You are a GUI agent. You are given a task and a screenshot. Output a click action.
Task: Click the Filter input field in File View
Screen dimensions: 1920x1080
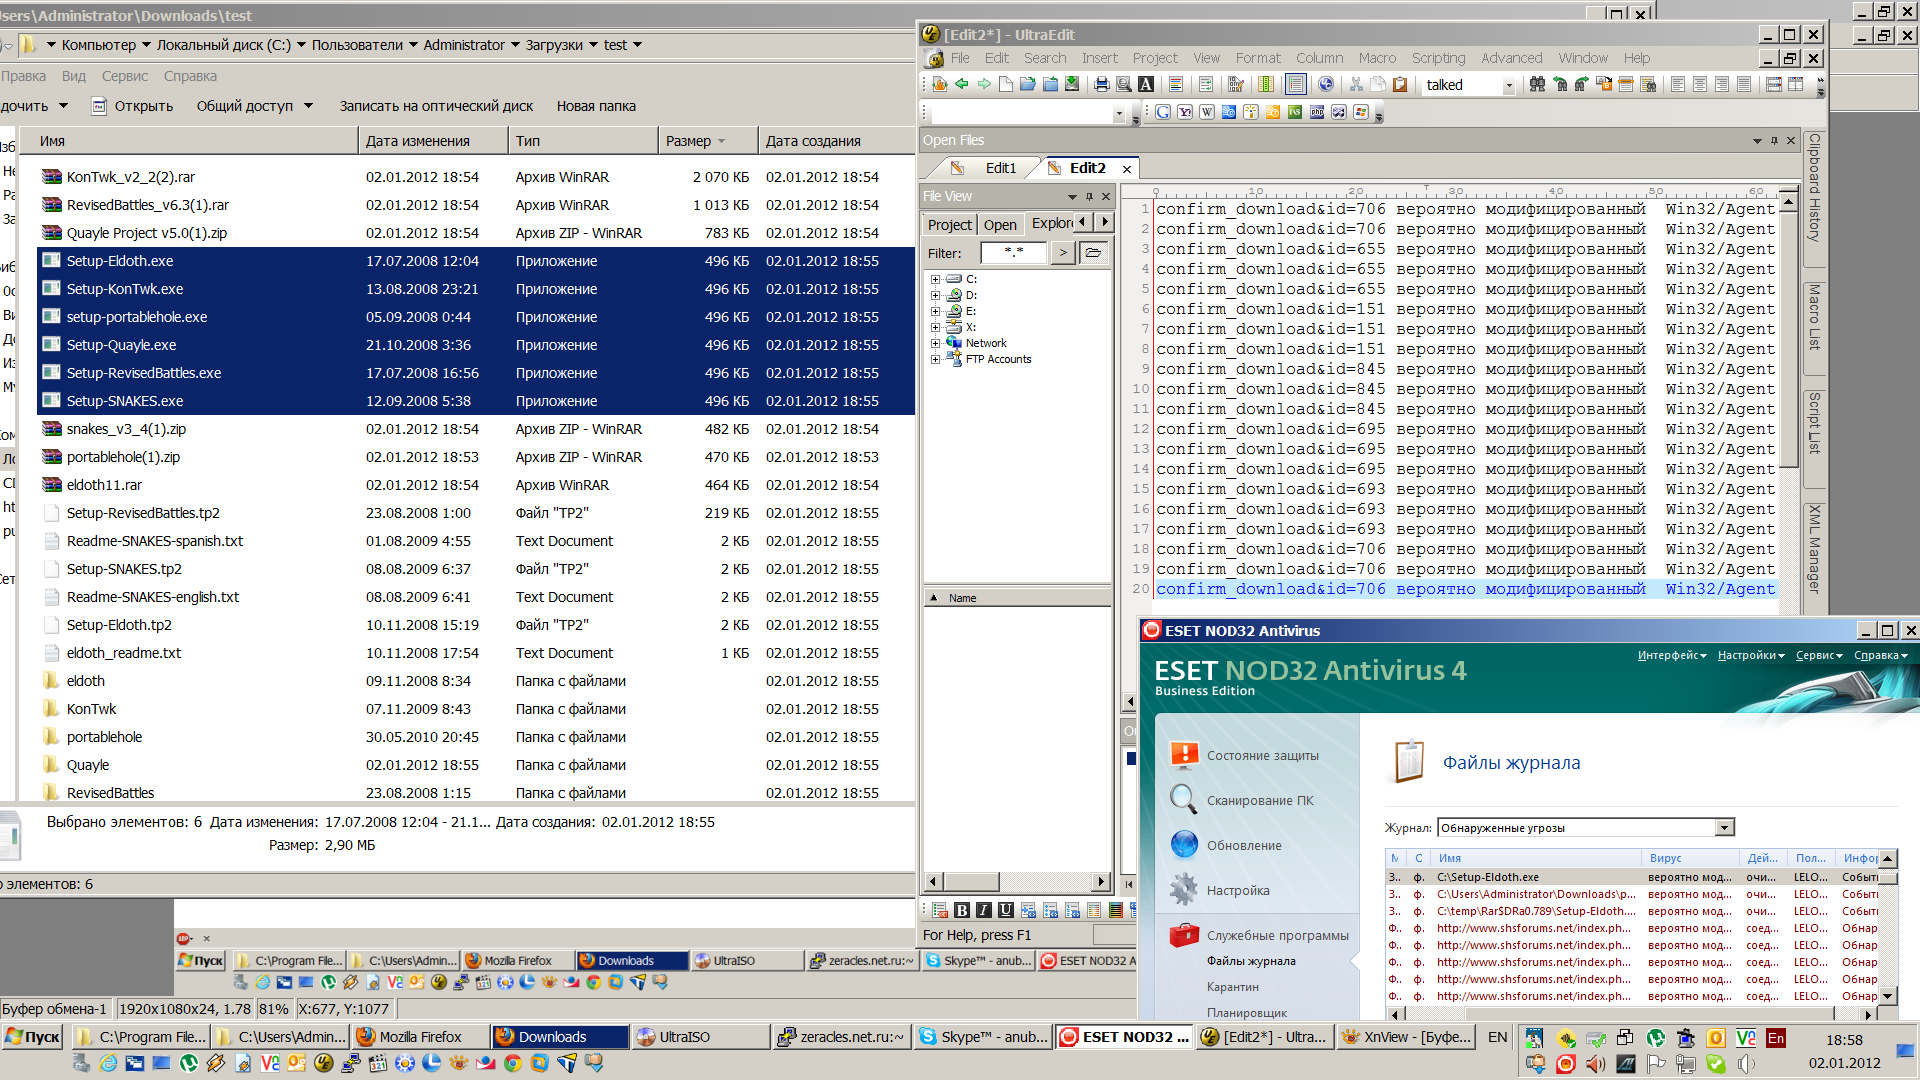pos(1013,253)
